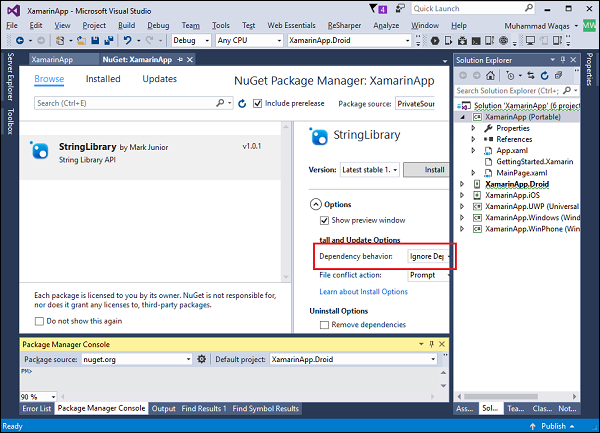600x433 pixels.
Task: Close the NuGet: XamarinApp tab
Action: pos(190,60)
